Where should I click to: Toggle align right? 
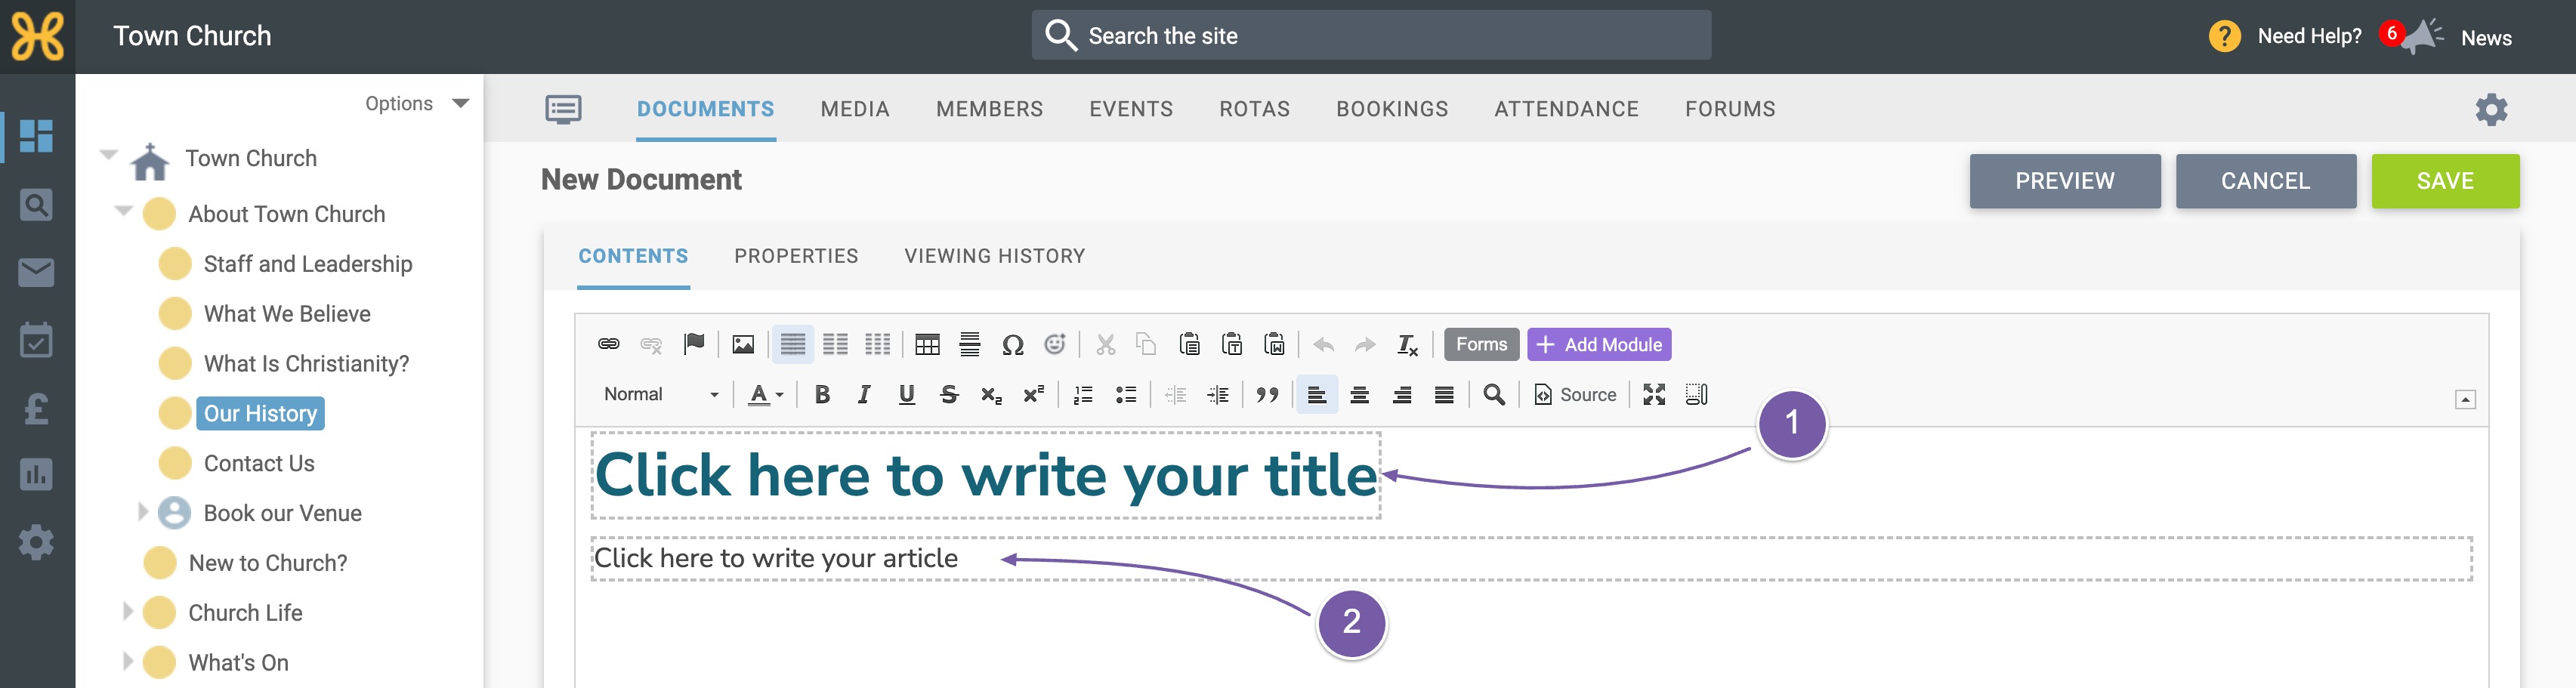1402,395
